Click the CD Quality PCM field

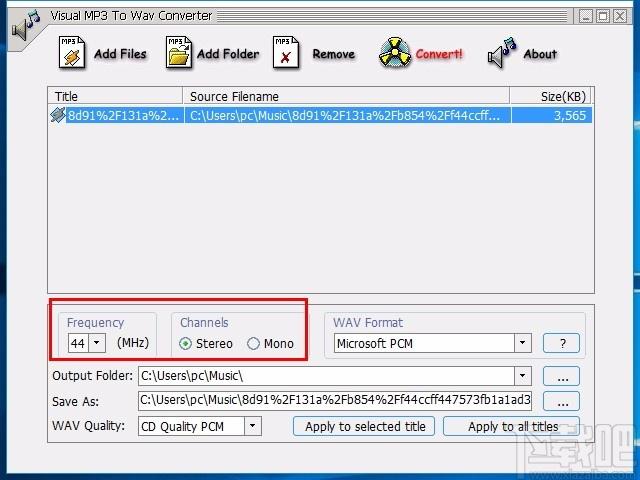point(191,426)
